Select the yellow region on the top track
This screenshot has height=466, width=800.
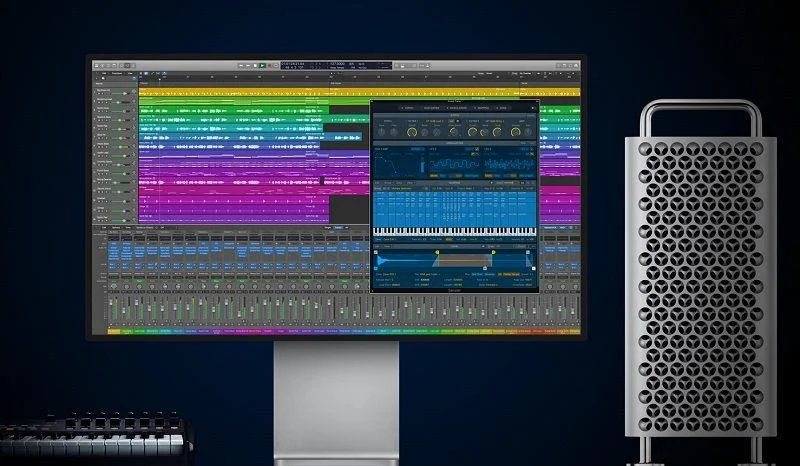point(360,92)
